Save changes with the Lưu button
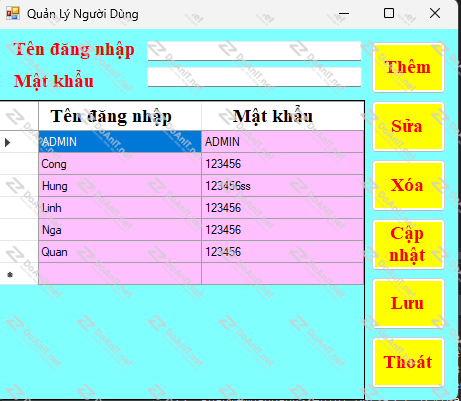 coord(408,304)
